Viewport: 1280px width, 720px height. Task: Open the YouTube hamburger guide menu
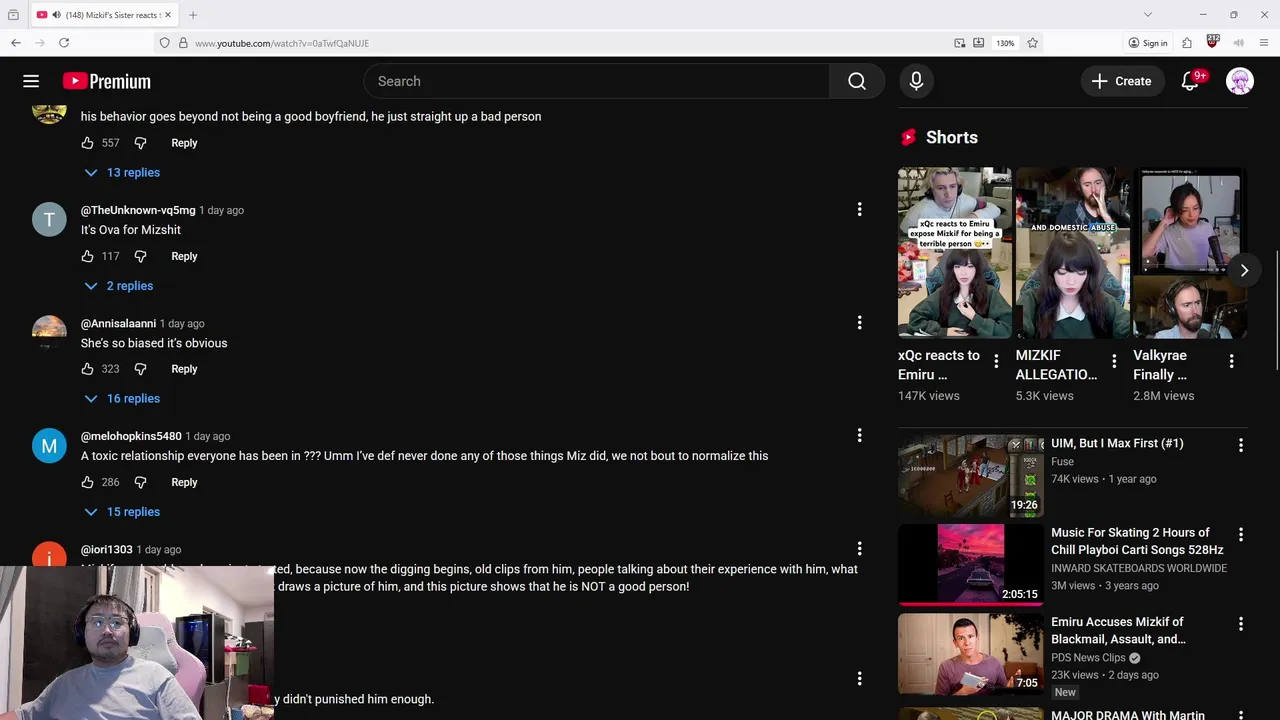(31, 81)
